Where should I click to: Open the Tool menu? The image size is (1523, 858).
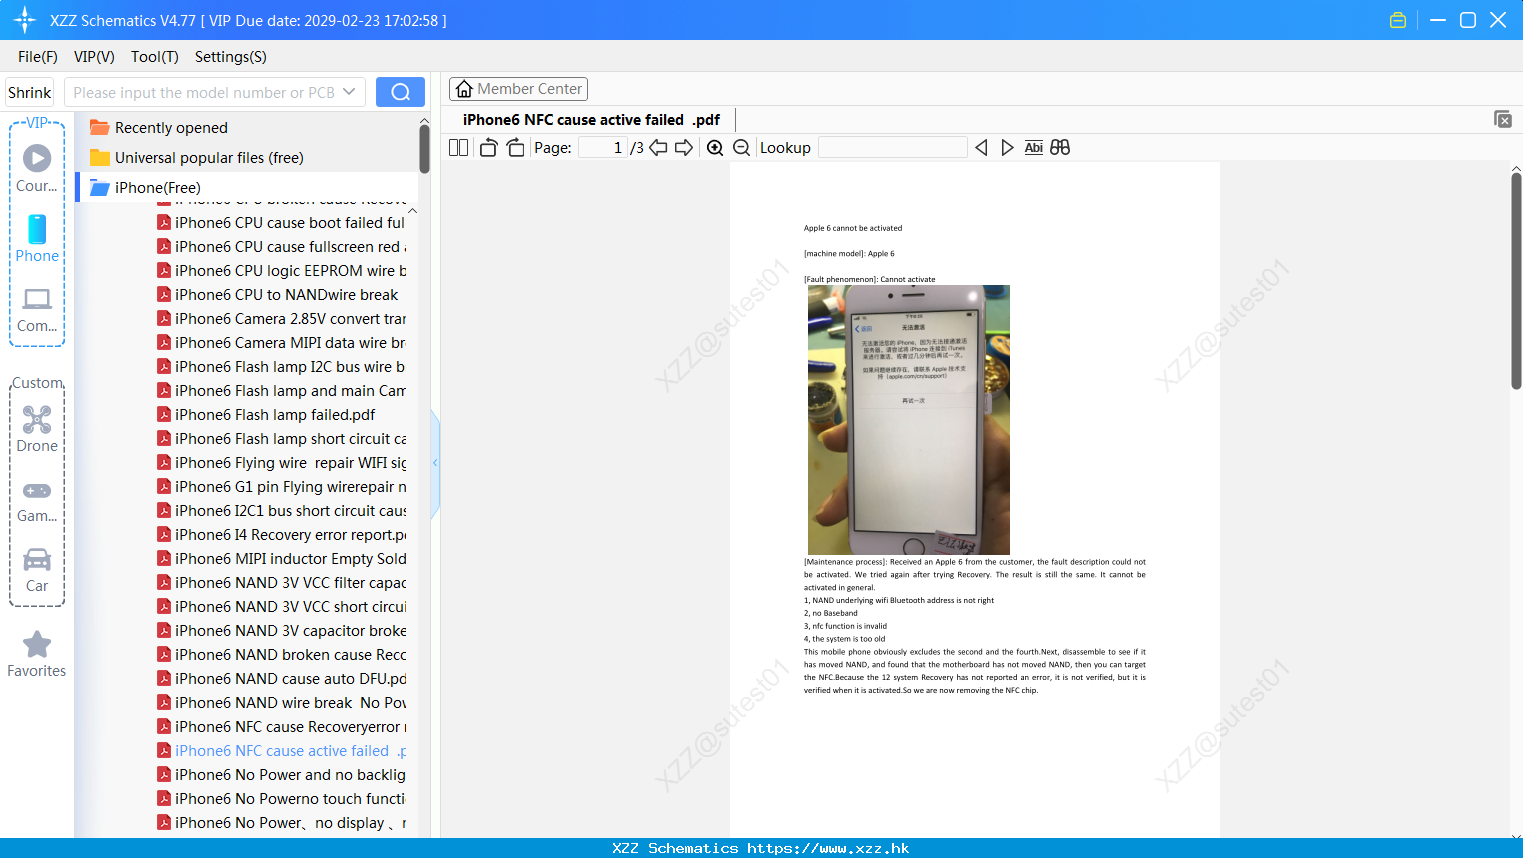[155, 57]
